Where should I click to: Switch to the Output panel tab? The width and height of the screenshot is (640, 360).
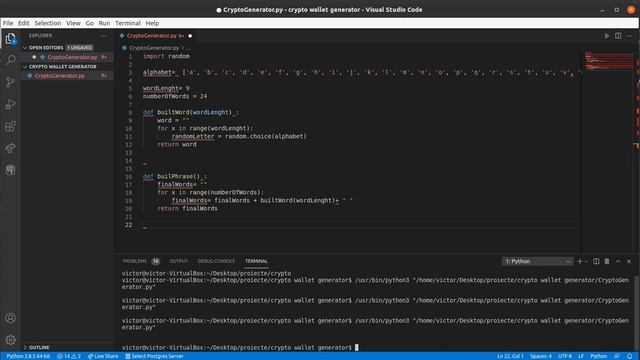178,261
